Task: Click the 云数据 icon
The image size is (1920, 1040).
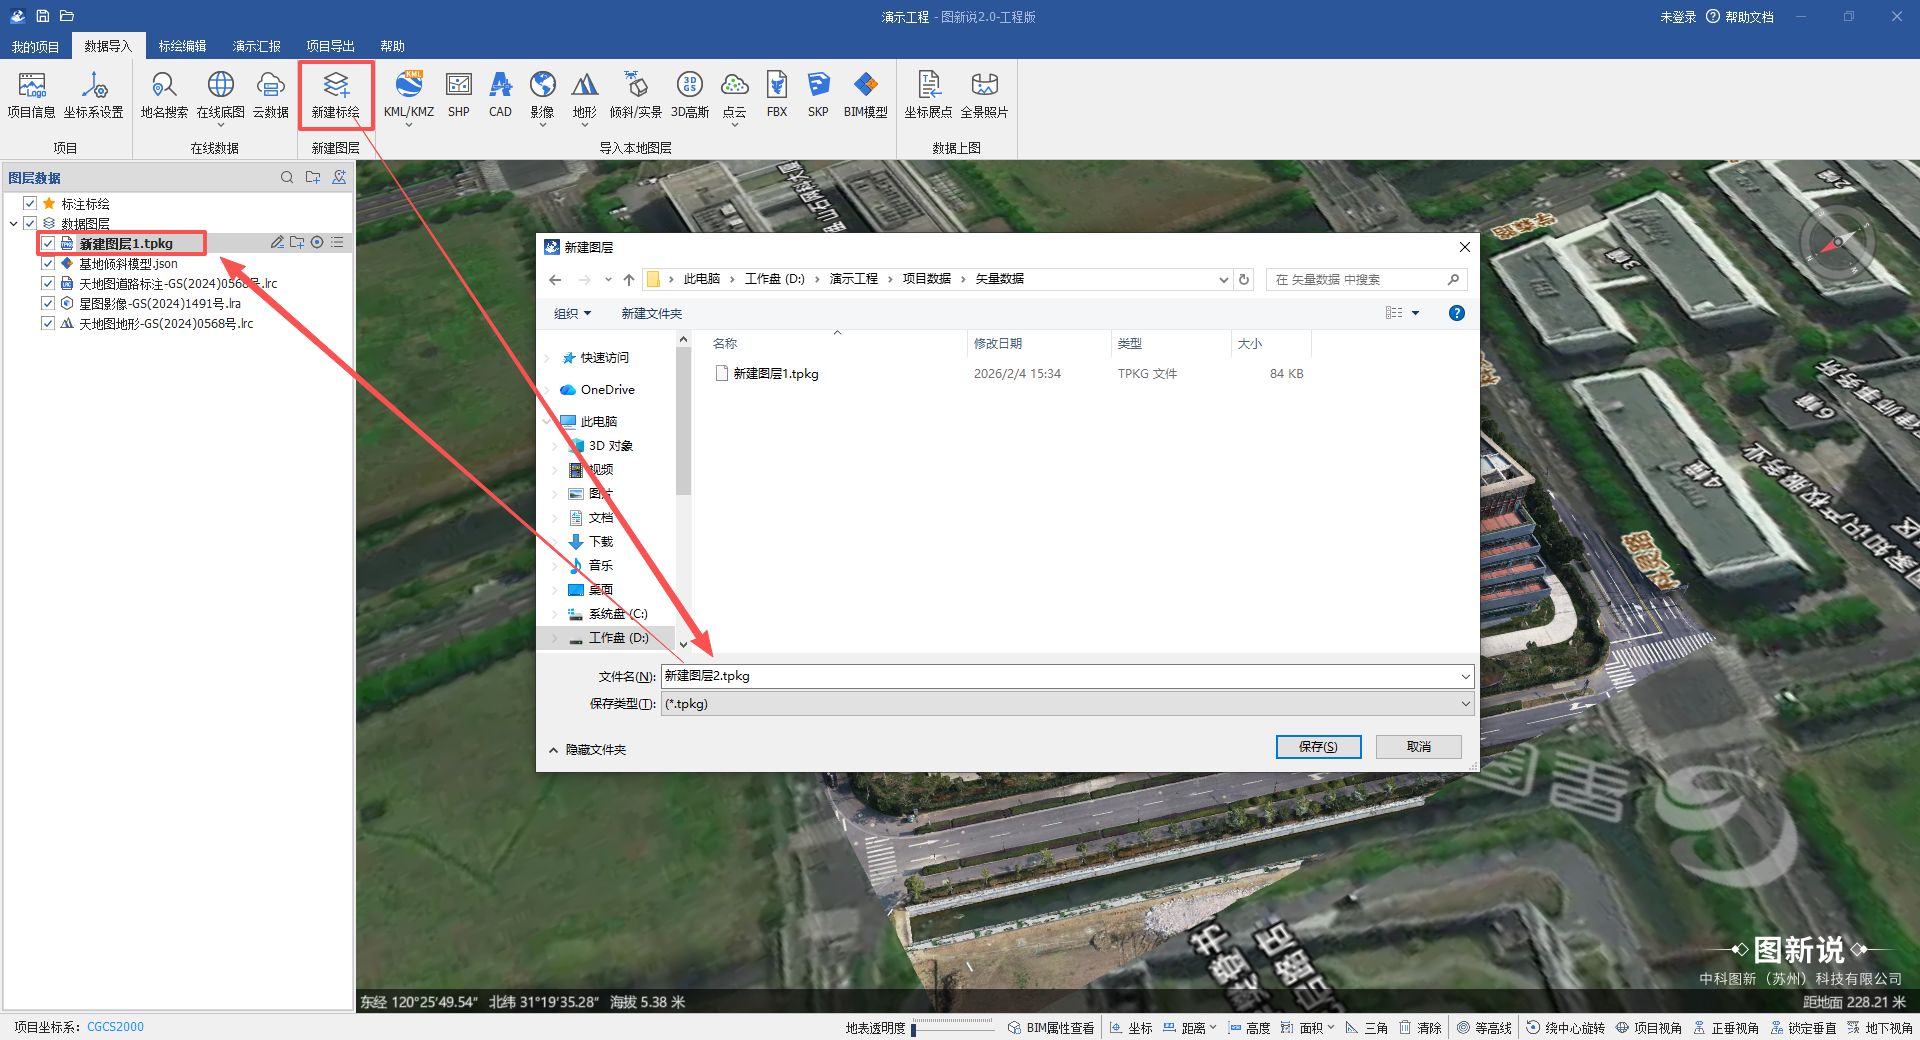Action: click(270, 95)
